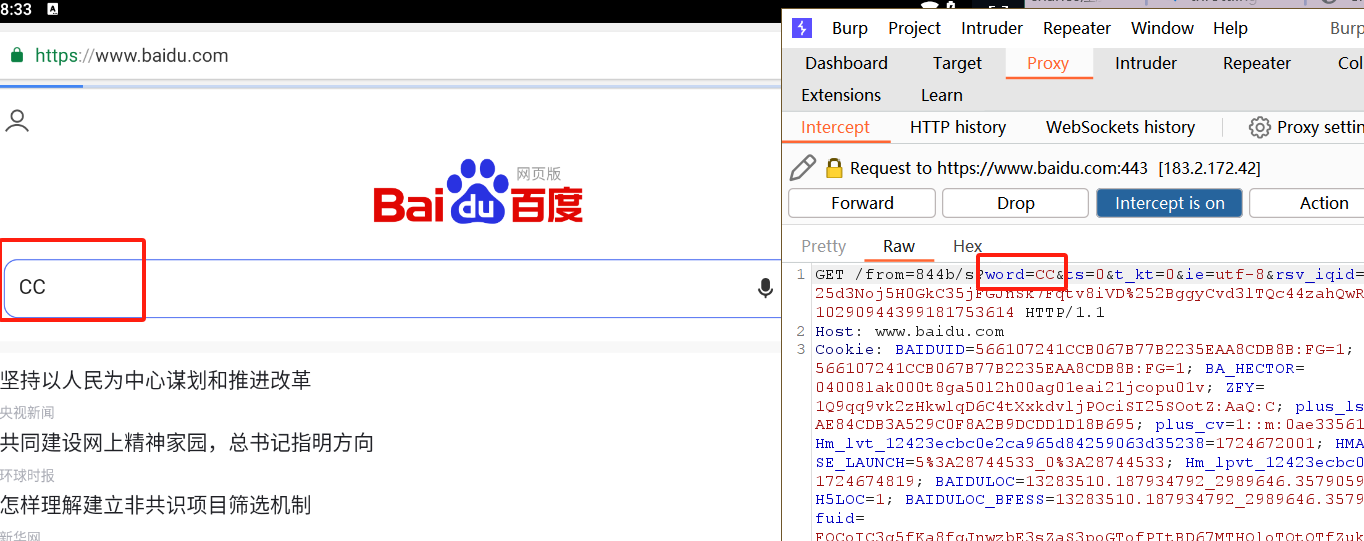Click the green padlock icon in address bar

(x=17, y=56)
